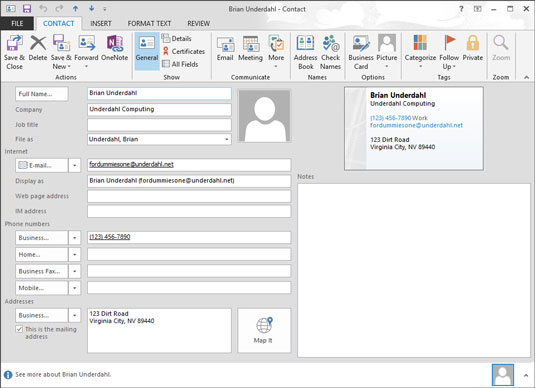The image size is (535, 388).
Task: Click the Save & Close icon
Action: pos(14,52)
